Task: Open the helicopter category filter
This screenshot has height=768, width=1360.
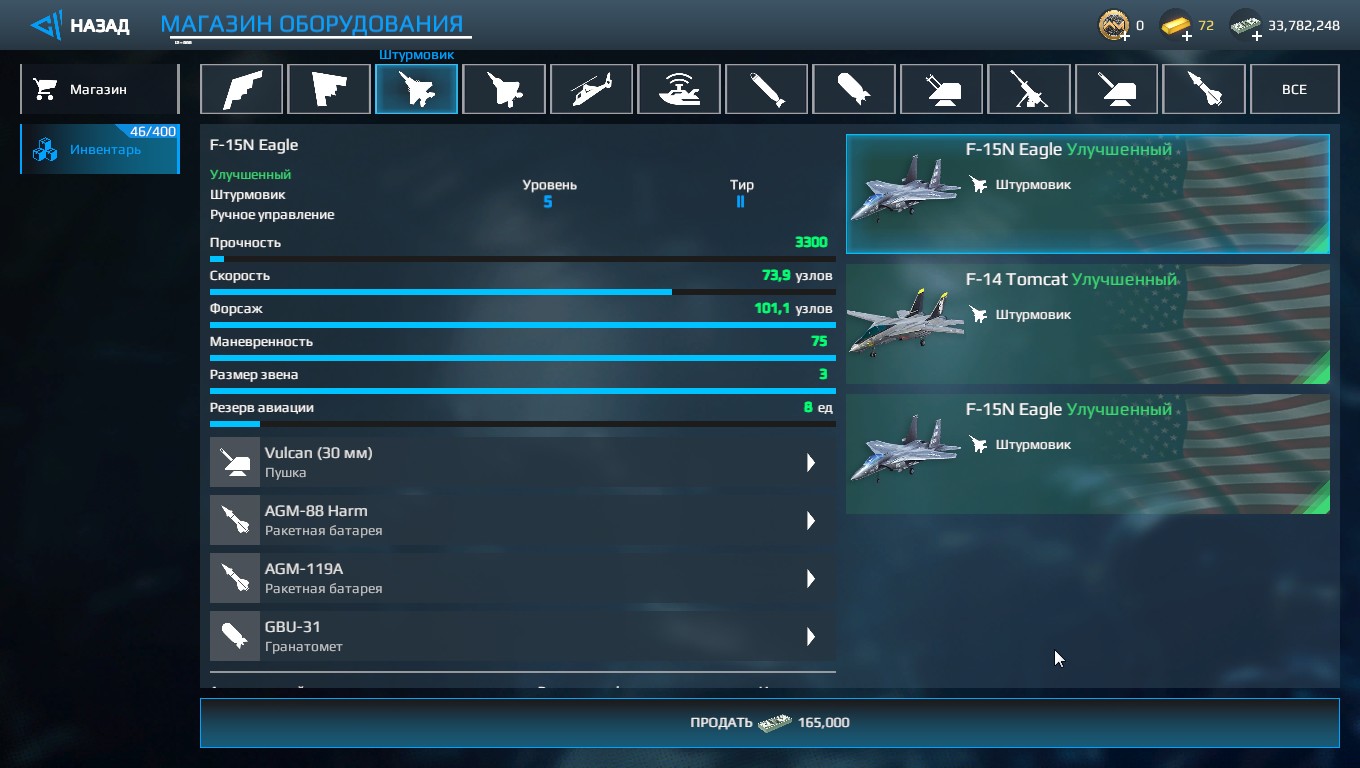Action: coord(591,89)
